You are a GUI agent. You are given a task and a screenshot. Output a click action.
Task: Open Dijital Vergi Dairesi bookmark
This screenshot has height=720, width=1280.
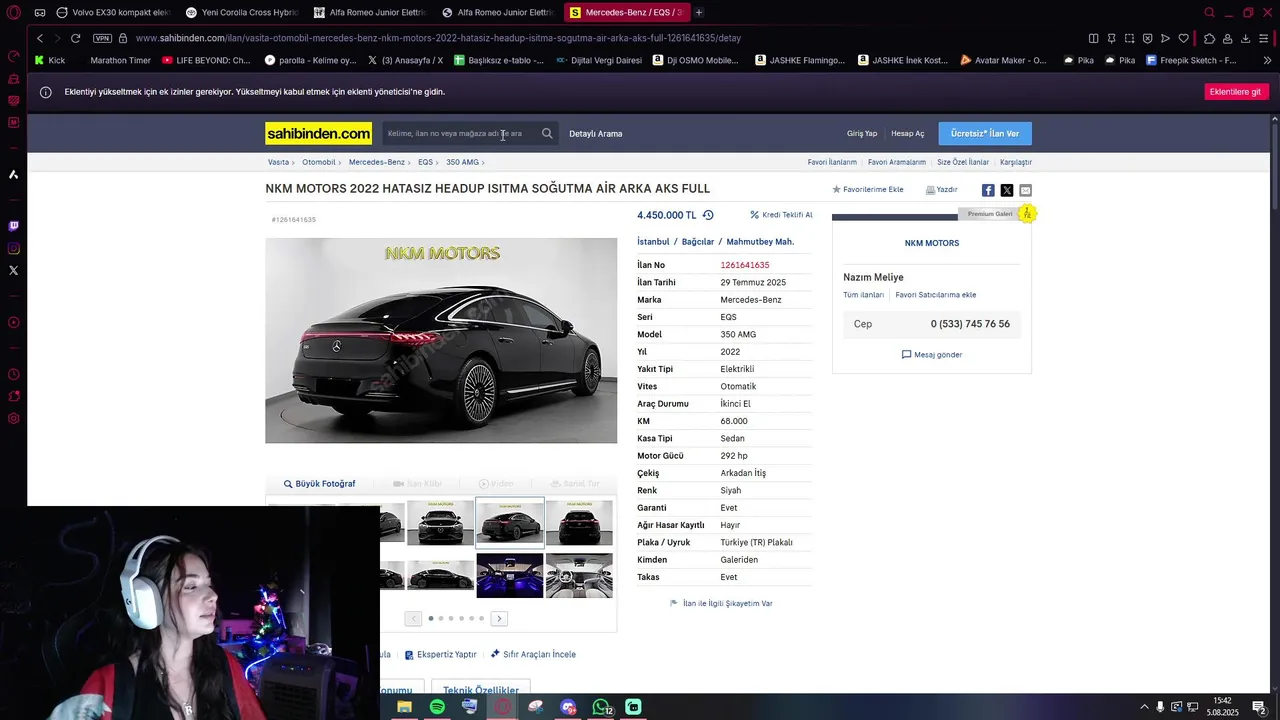pos(598,60)
